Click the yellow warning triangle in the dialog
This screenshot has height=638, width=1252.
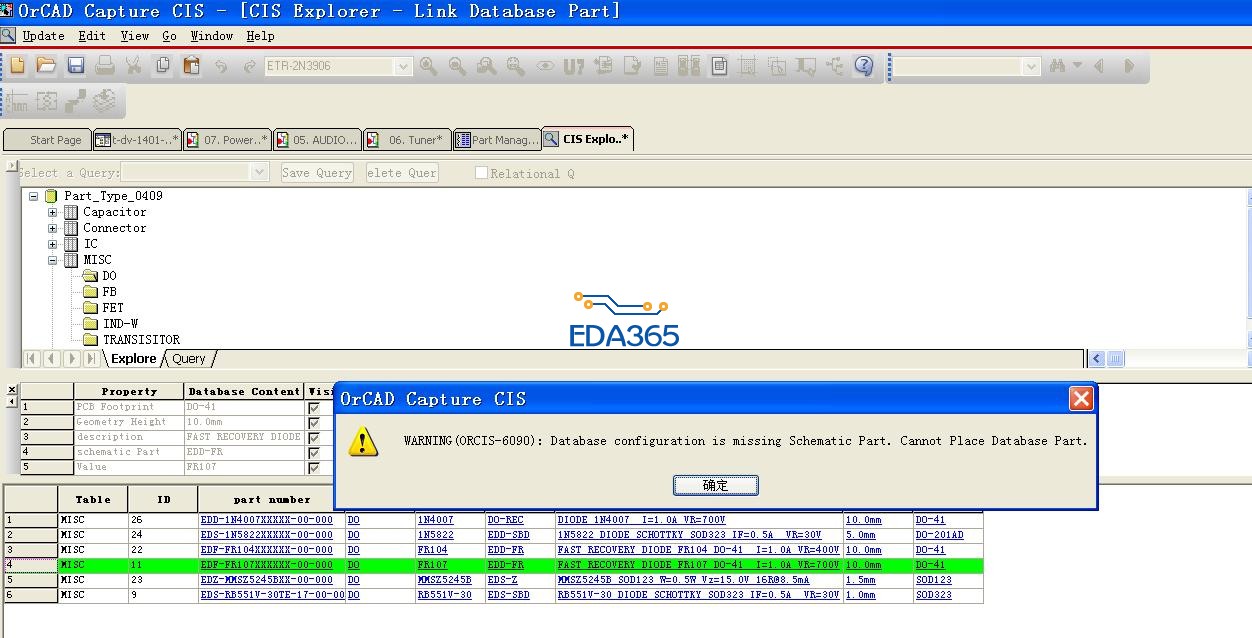tap(364, 441)
